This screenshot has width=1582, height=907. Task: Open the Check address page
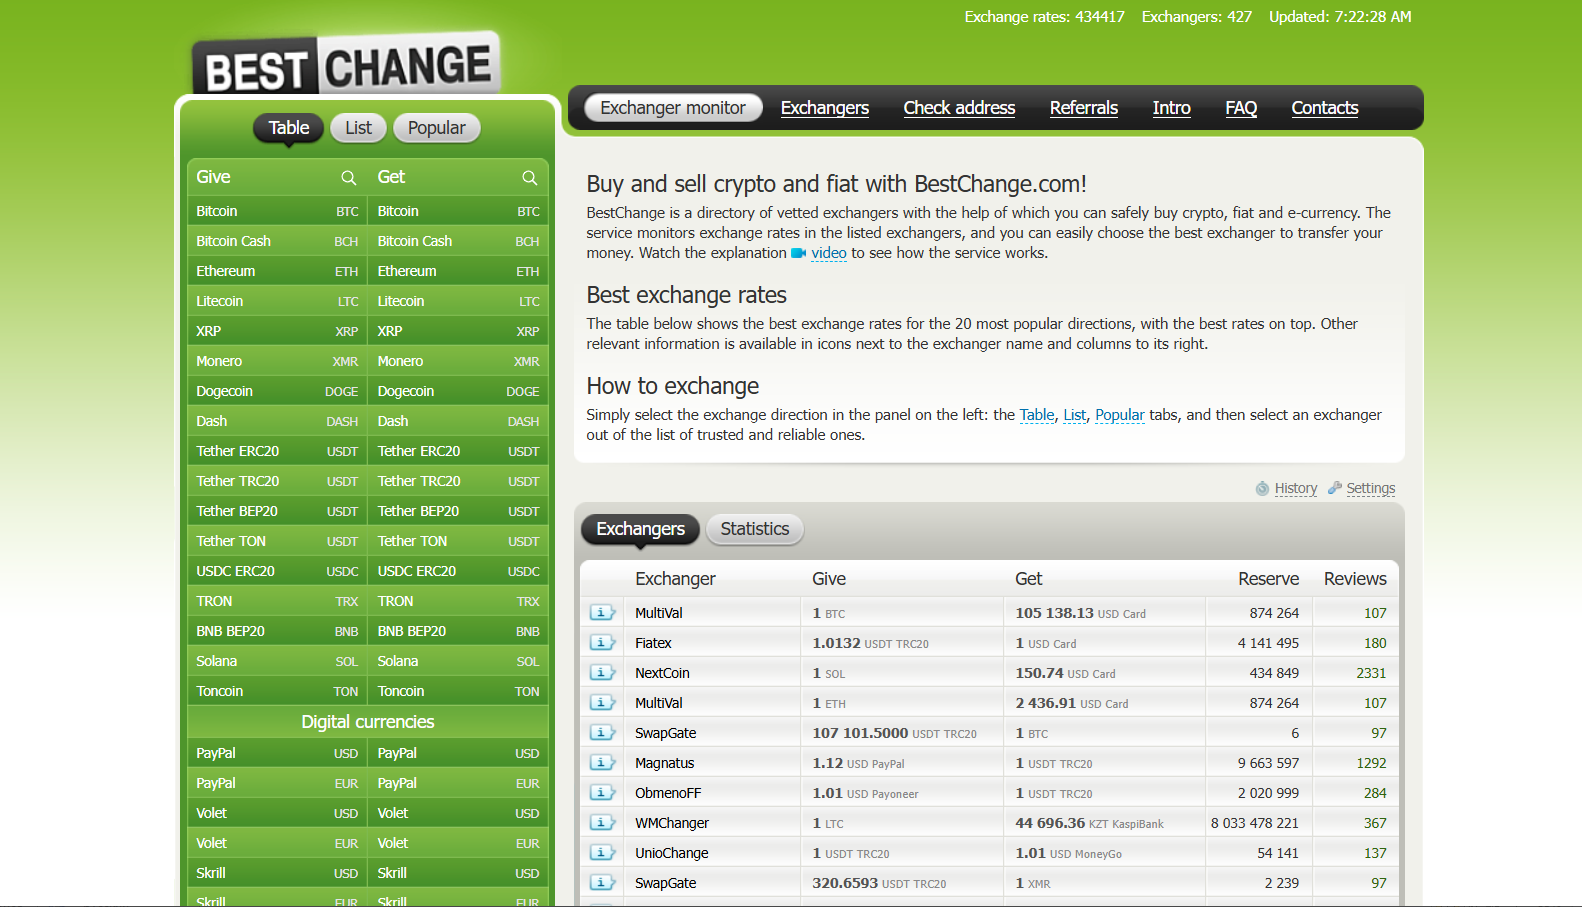pos(959,108)
